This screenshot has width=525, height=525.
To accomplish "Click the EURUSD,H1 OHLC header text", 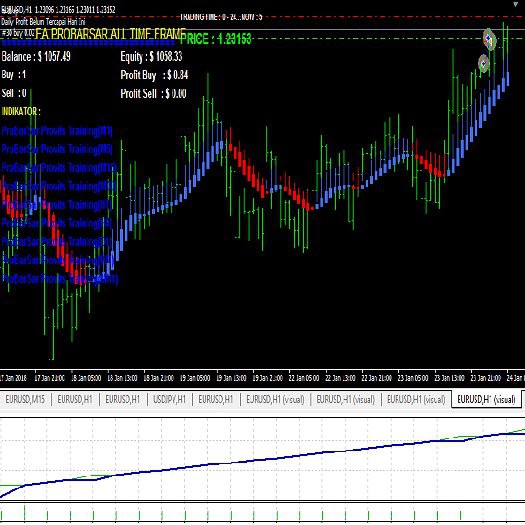I will (58, 10).
